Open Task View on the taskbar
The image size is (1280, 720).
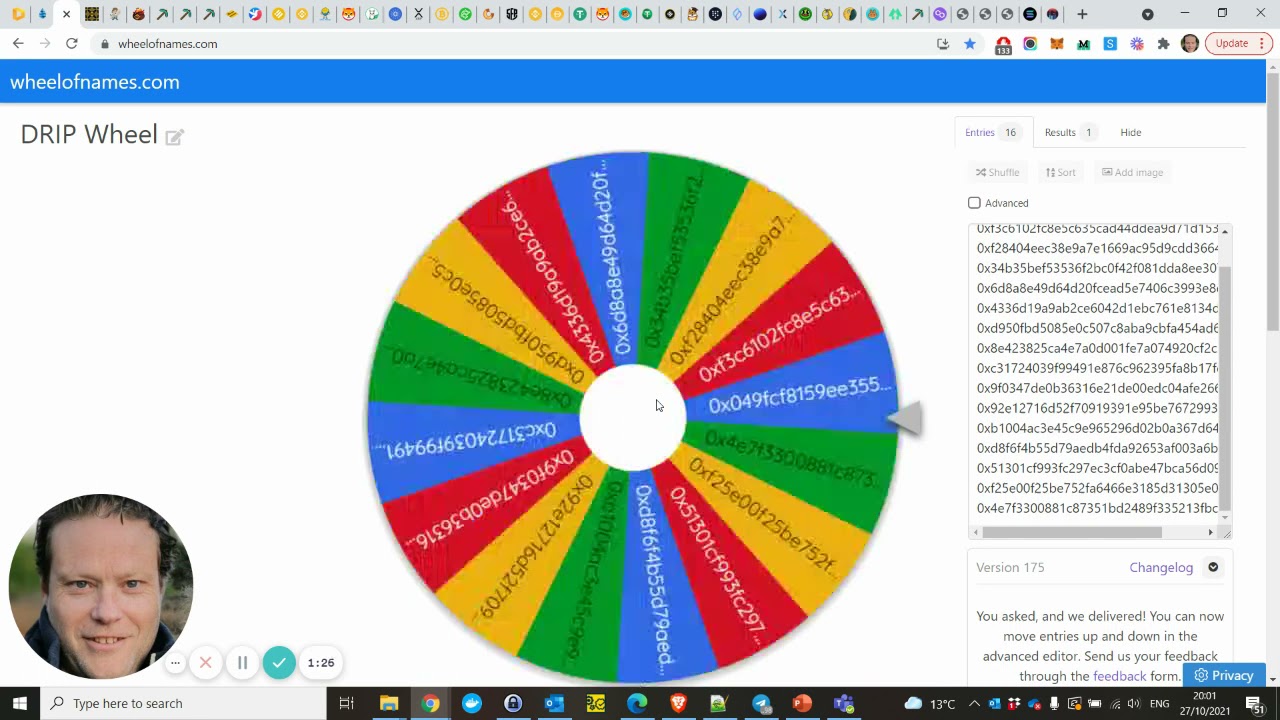click(347, 703)
